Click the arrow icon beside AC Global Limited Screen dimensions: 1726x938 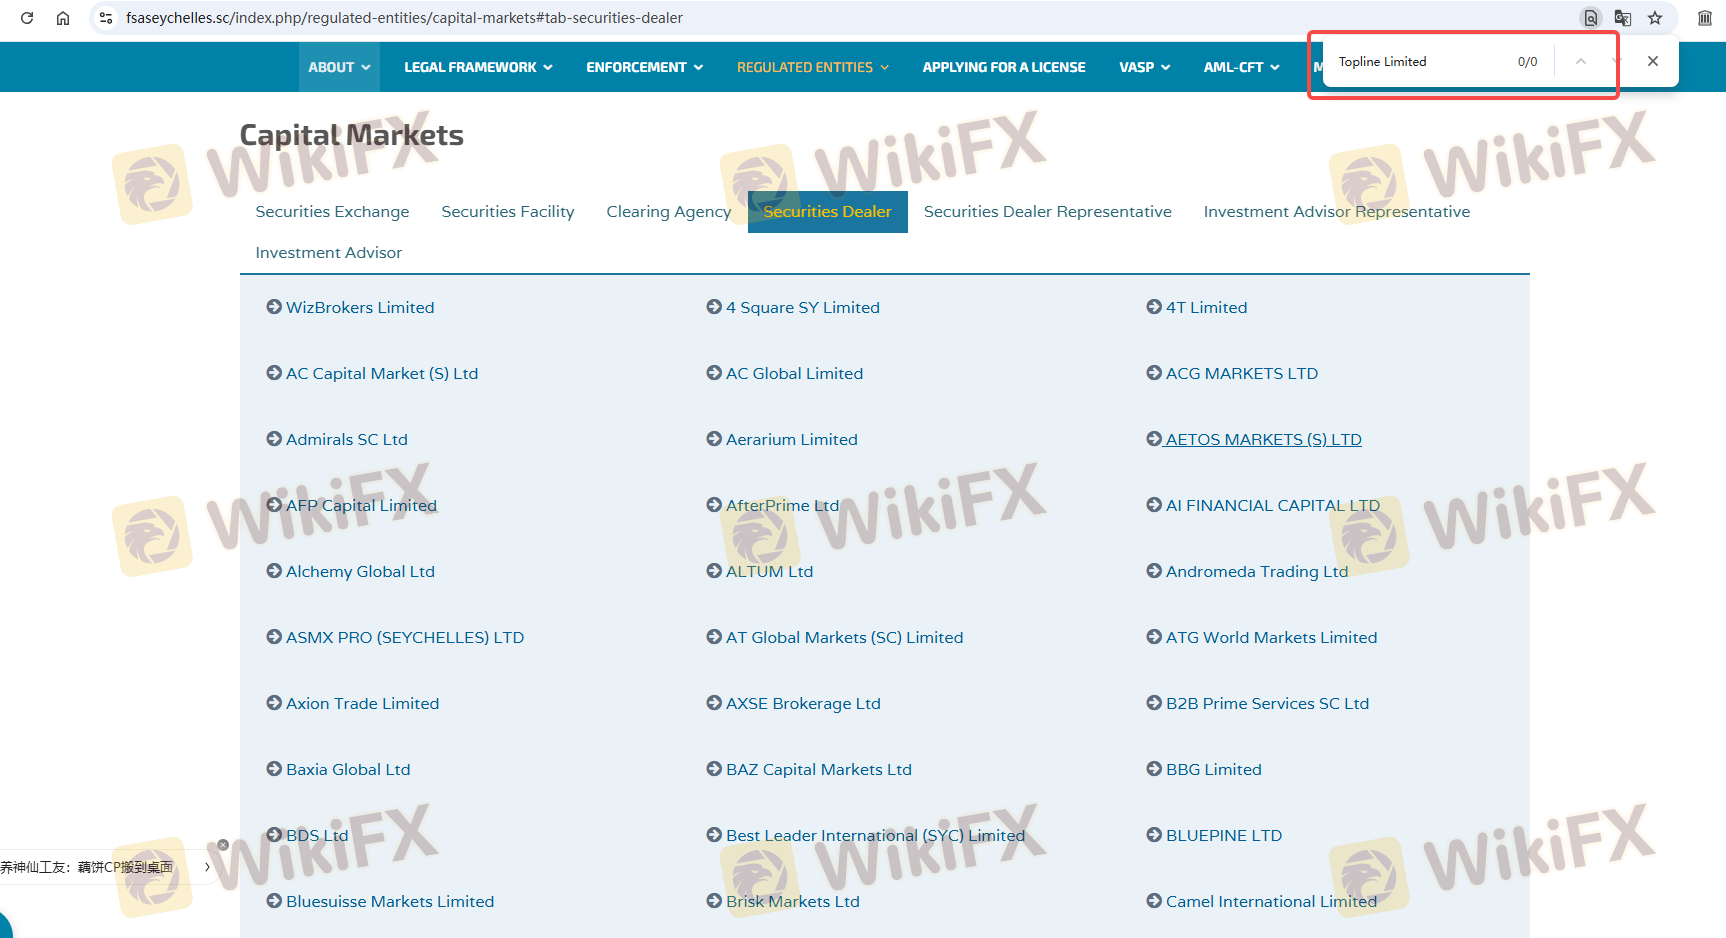[714, 373]
